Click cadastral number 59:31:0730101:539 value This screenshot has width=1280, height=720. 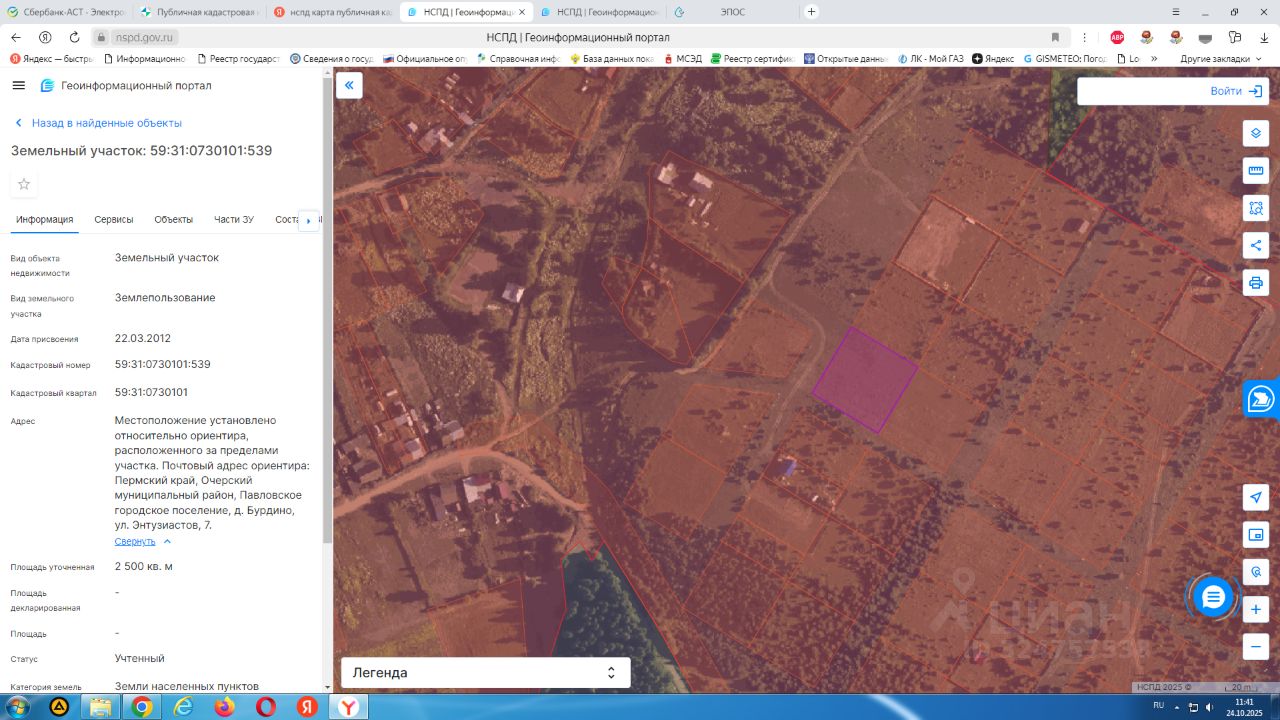coord(163,364)
